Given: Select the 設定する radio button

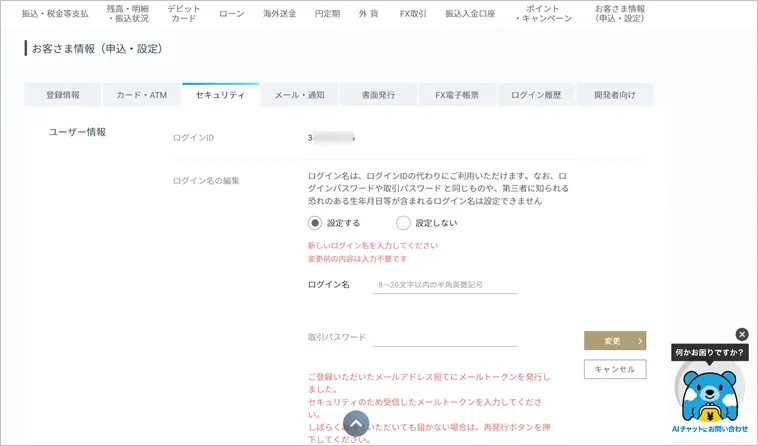Looking at the screenshot, I should pyautogui.click(x=315, y=223).
